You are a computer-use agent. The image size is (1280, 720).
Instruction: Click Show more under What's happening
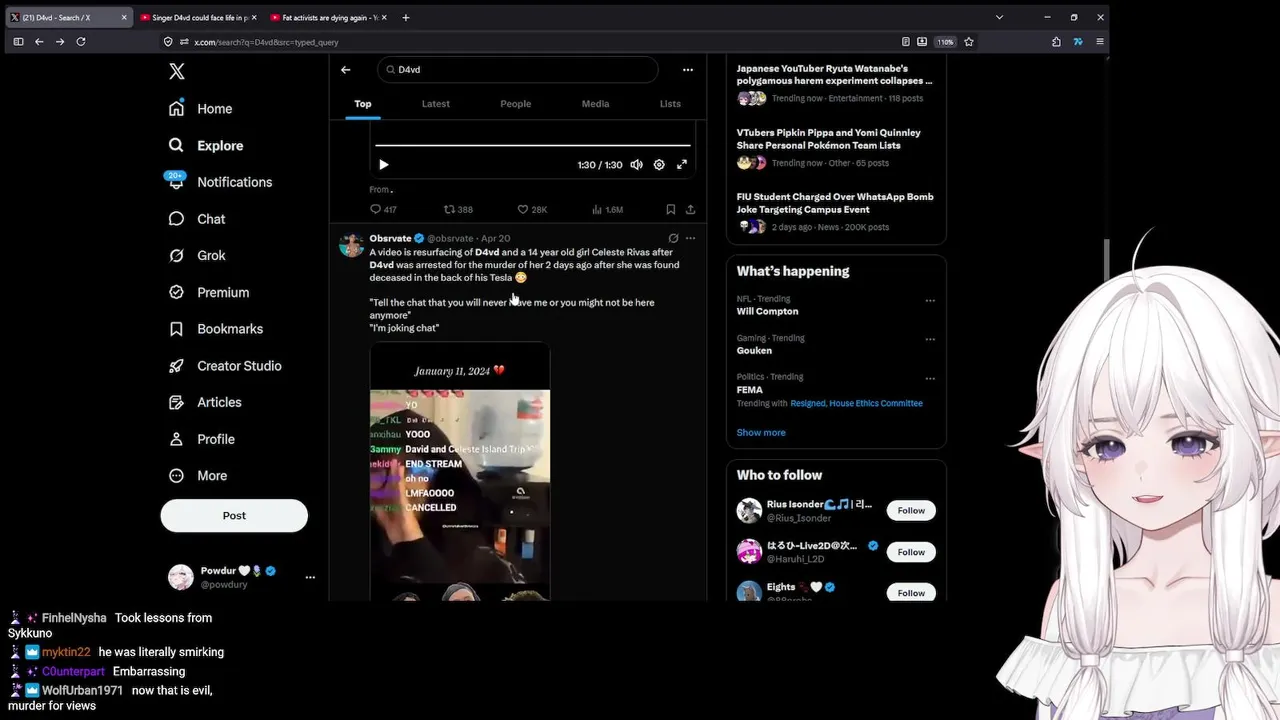[761, 433]
